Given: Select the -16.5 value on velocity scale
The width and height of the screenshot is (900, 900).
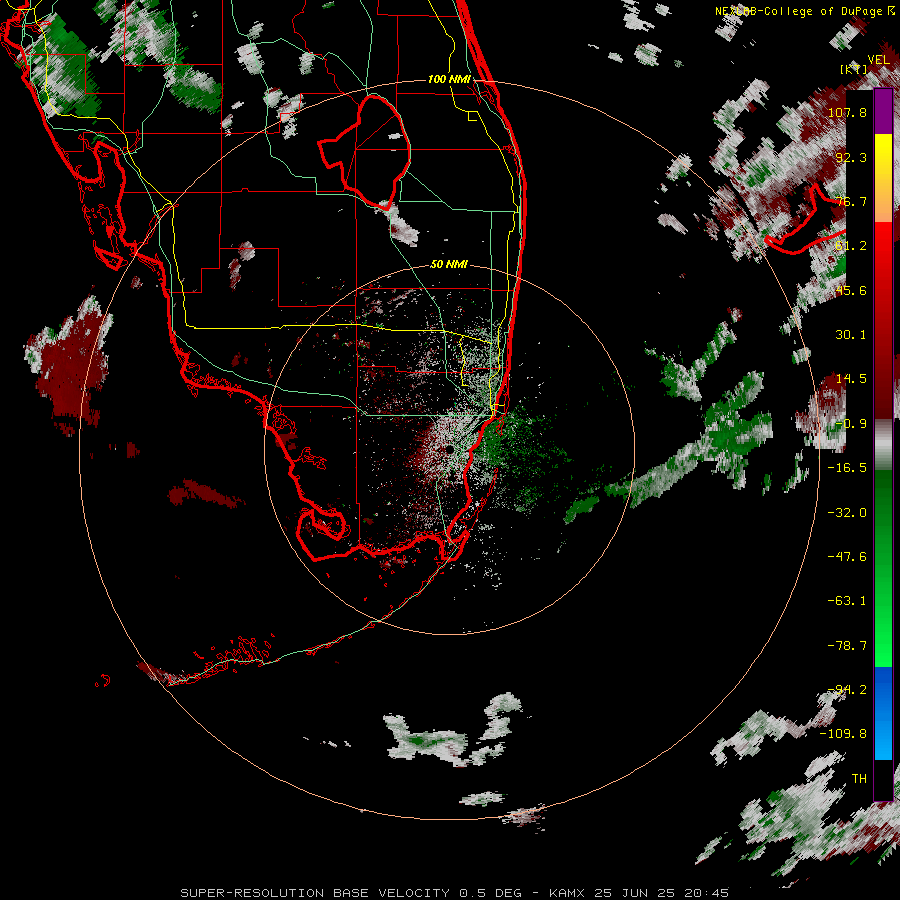Looking at the screenshot, I should tap(847, 467).
